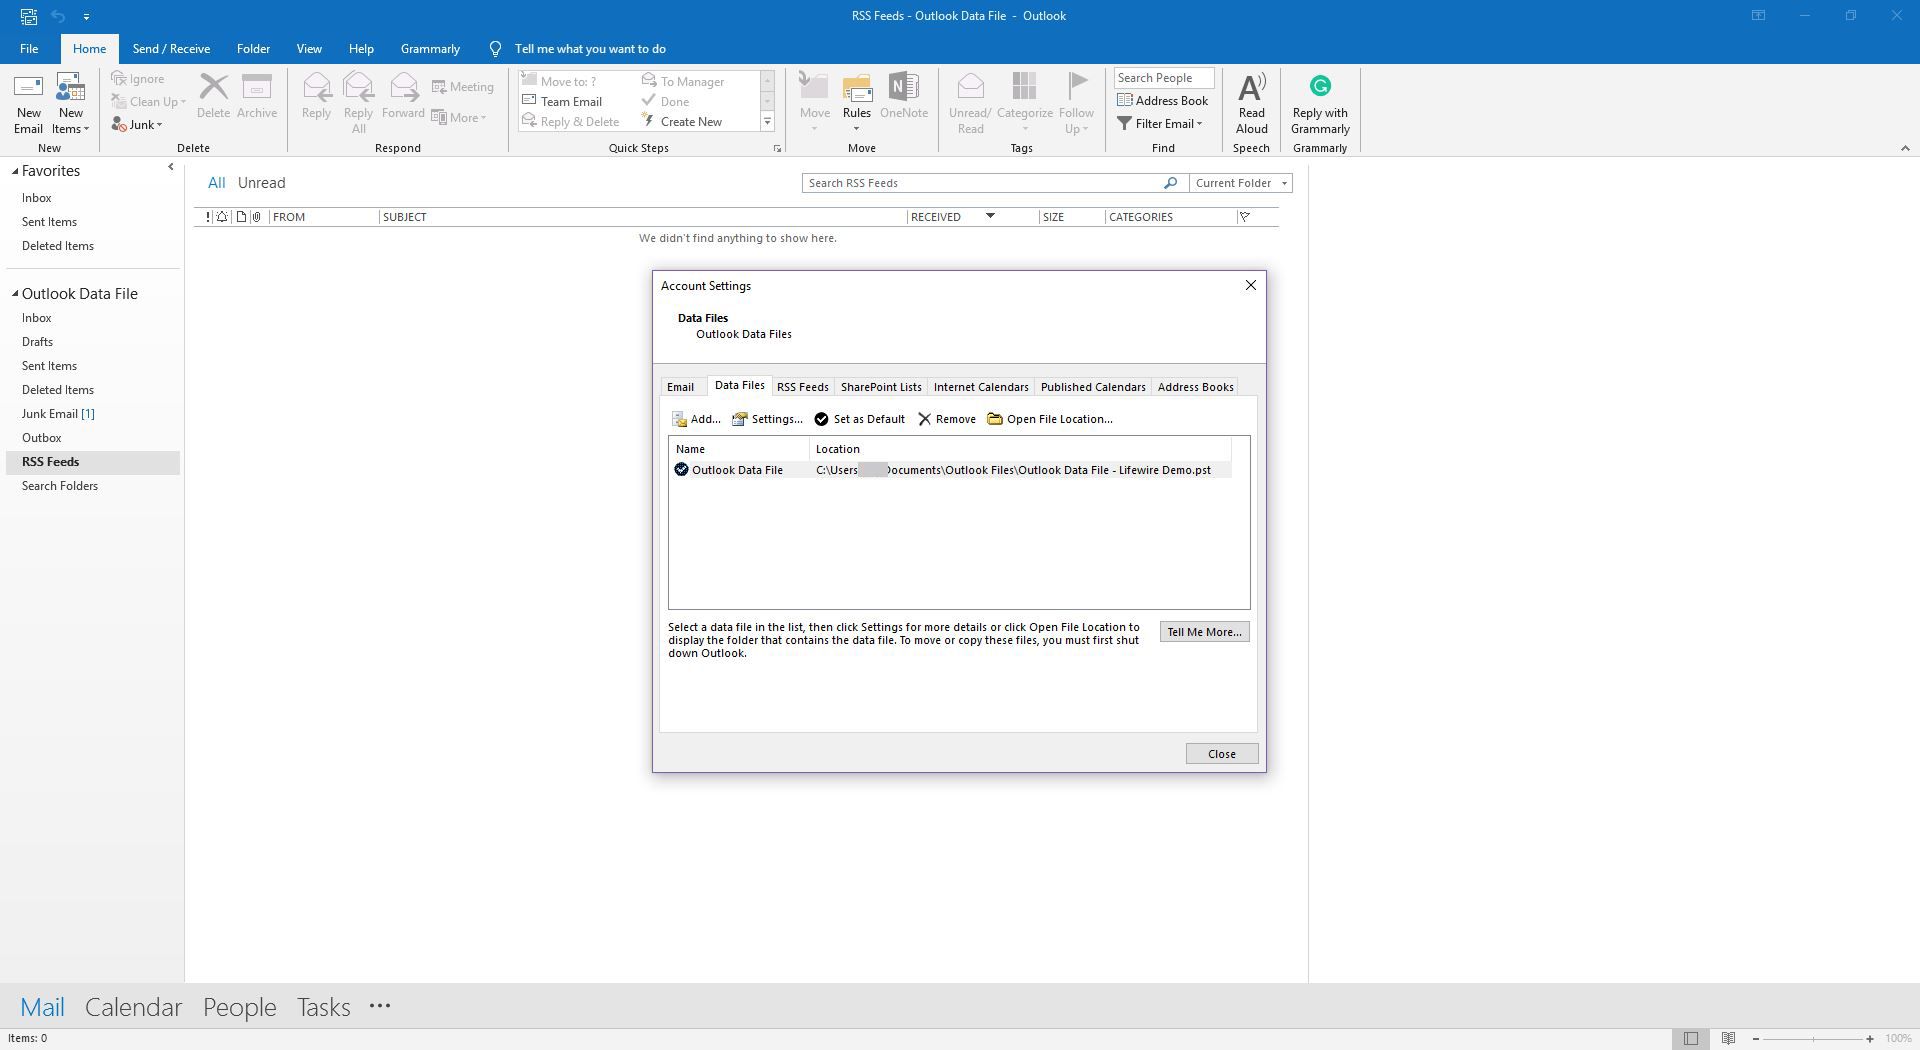Open the Quick Steps dialog launcher
Viewport: 1920px width, 1050px height.
tap(777, 149)
